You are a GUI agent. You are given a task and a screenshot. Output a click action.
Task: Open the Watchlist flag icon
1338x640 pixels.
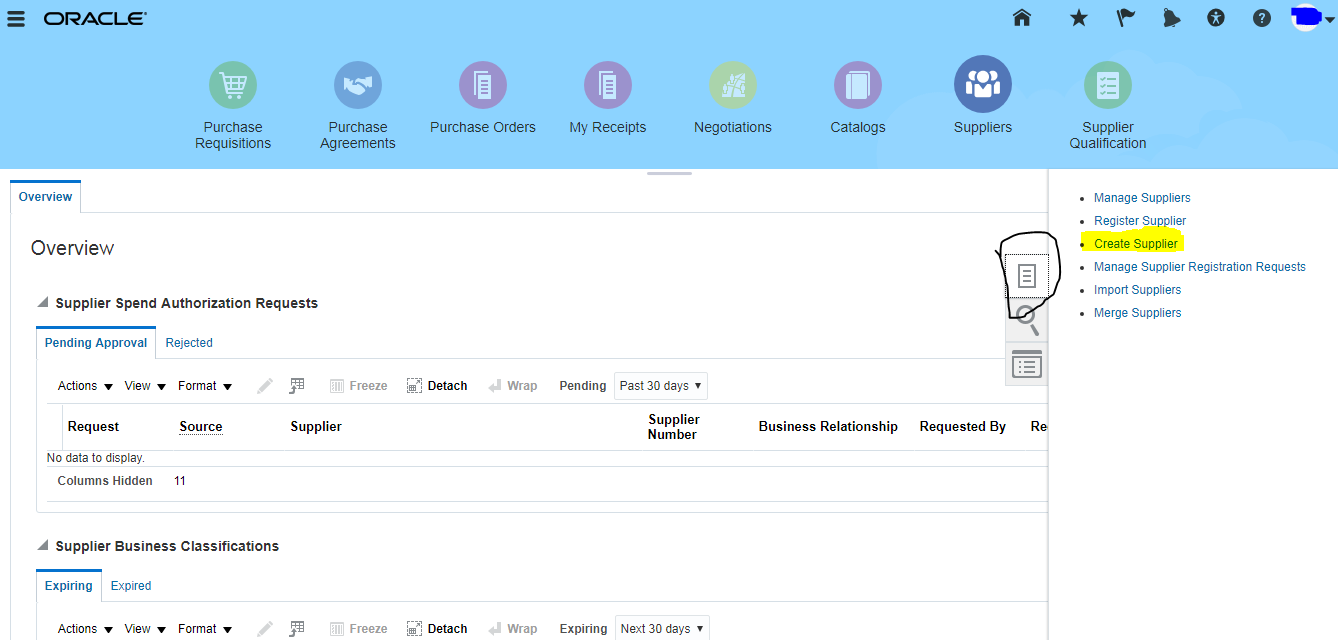(1124, 17)
